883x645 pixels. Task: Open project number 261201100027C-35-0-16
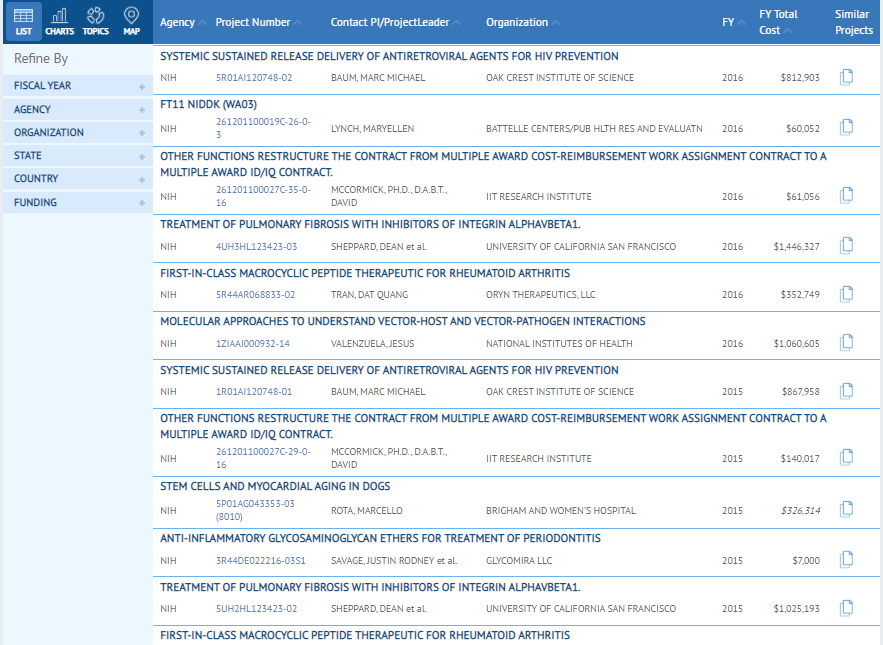click(263, 196)
